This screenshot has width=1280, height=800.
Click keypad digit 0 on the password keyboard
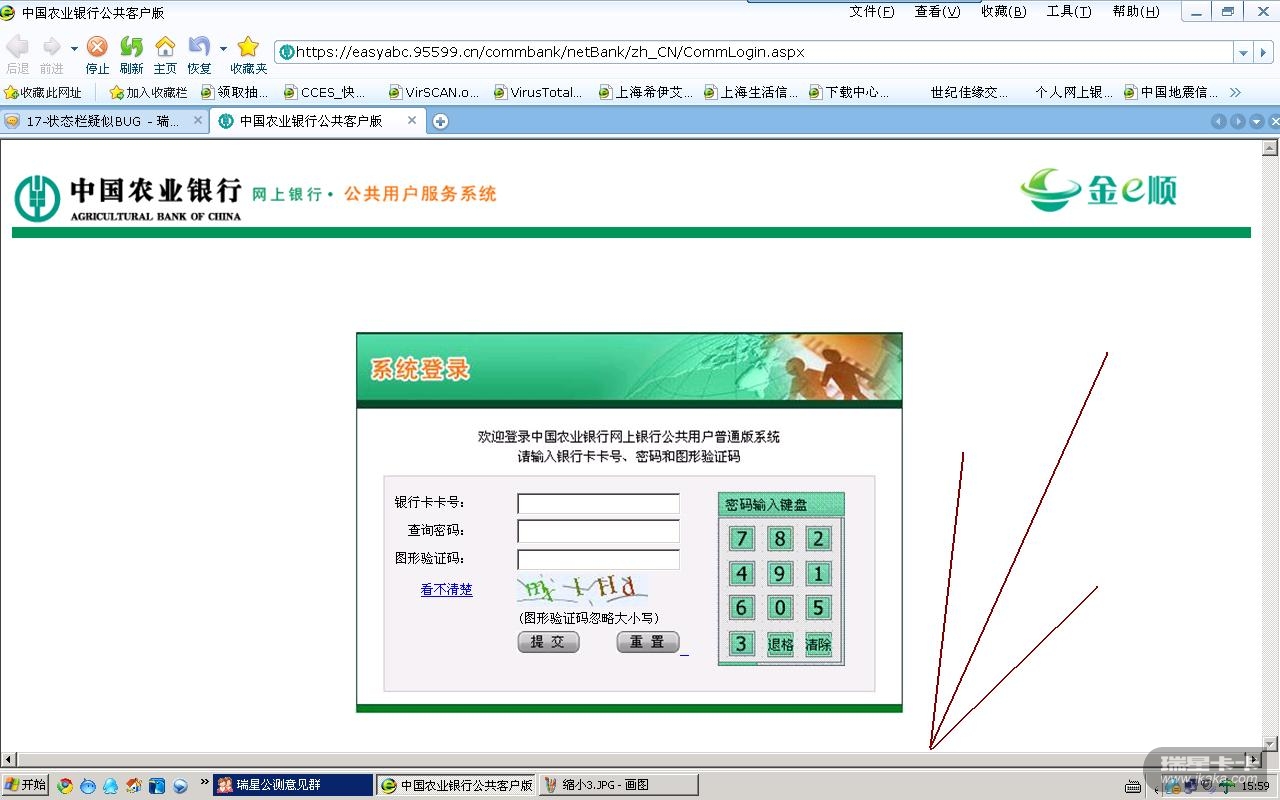[780, 608]
